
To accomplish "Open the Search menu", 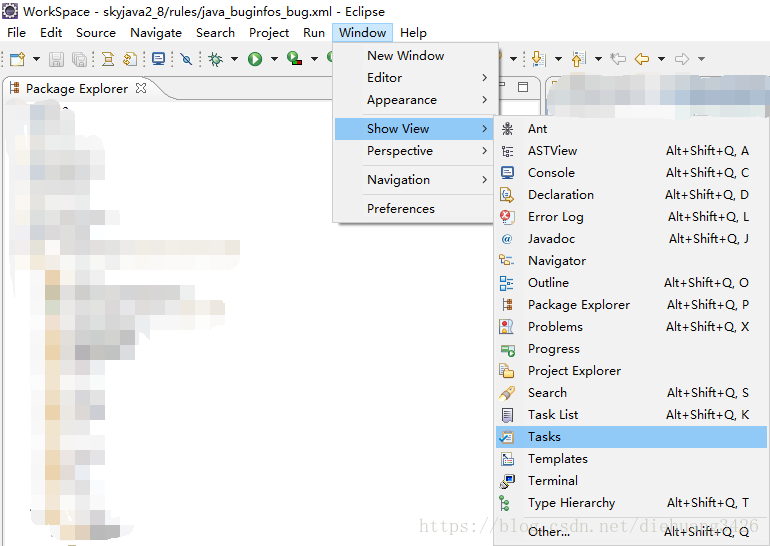I will pos(215,32).
